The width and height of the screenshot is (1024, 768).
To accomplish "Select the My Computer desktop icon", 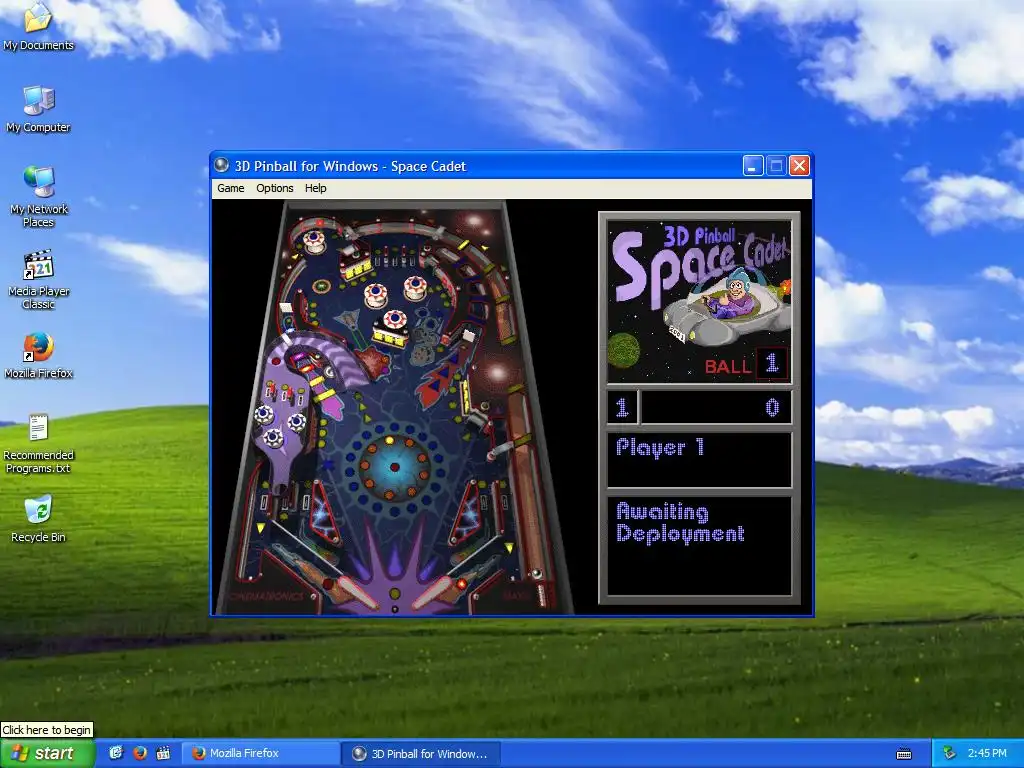I will click(39, 109).
